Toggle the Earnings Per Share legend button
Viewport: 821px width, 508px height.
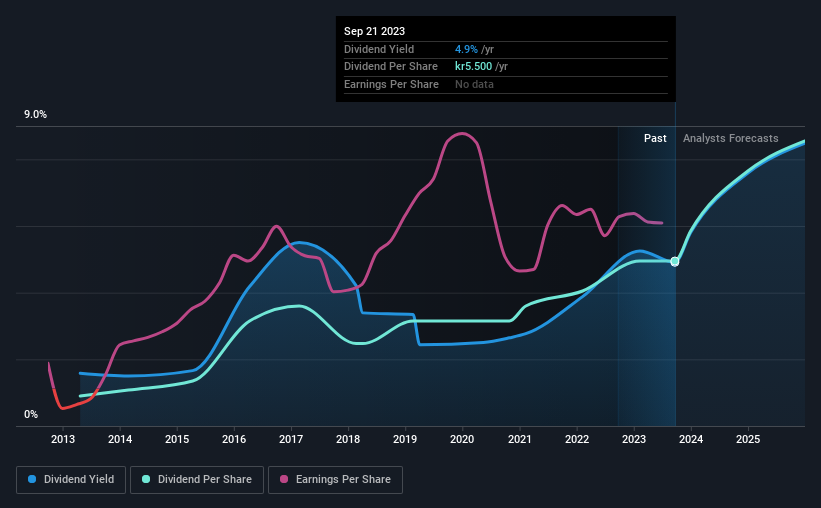[x=335, y=480]
